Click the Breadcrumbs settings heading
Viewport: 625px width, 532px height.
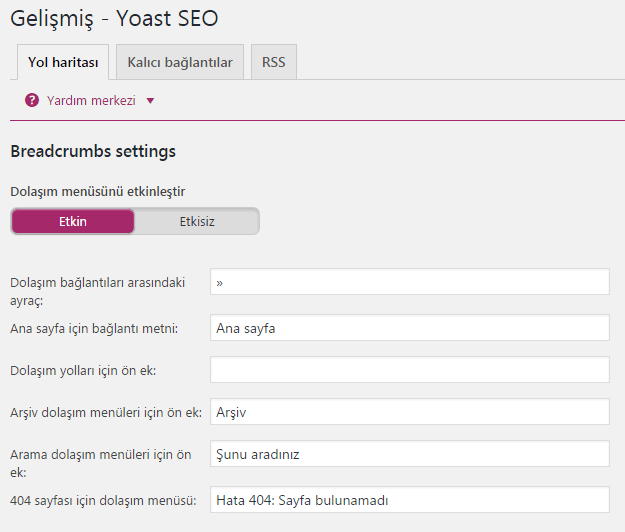pyautogui.click(x=93, y=151)
